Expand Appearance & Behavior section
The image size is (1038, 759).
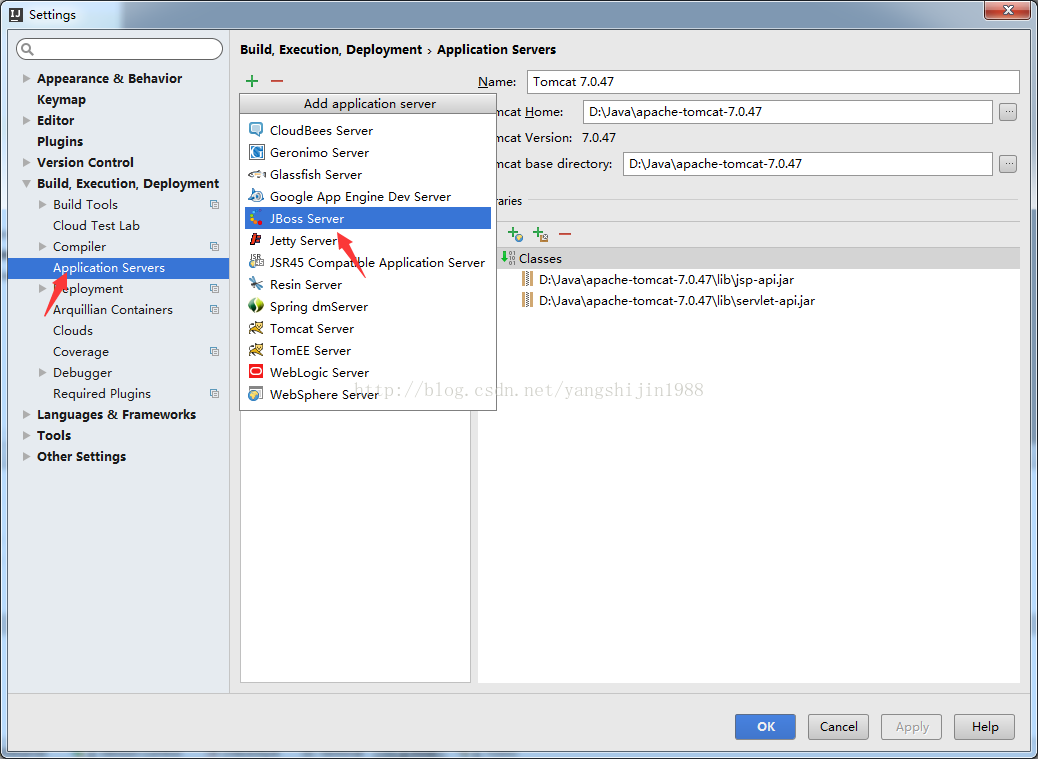26,78
